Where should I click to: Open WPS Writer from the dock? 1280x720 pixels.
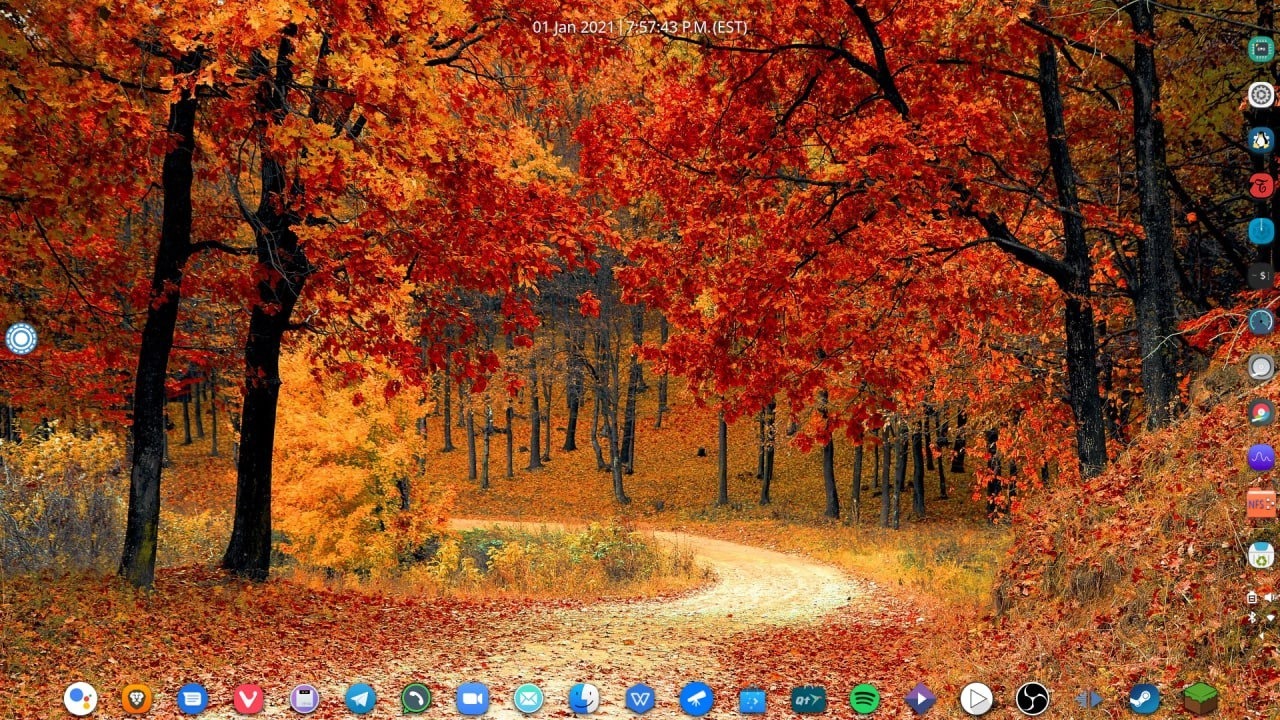pos(640,698)
